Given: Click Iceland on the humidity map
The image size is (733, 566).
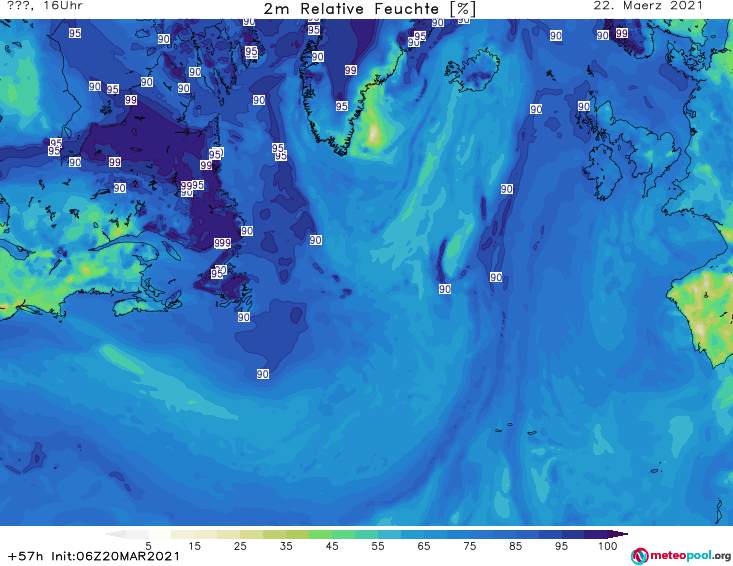Looking at the screenshot, I should [x=473, y=71].
